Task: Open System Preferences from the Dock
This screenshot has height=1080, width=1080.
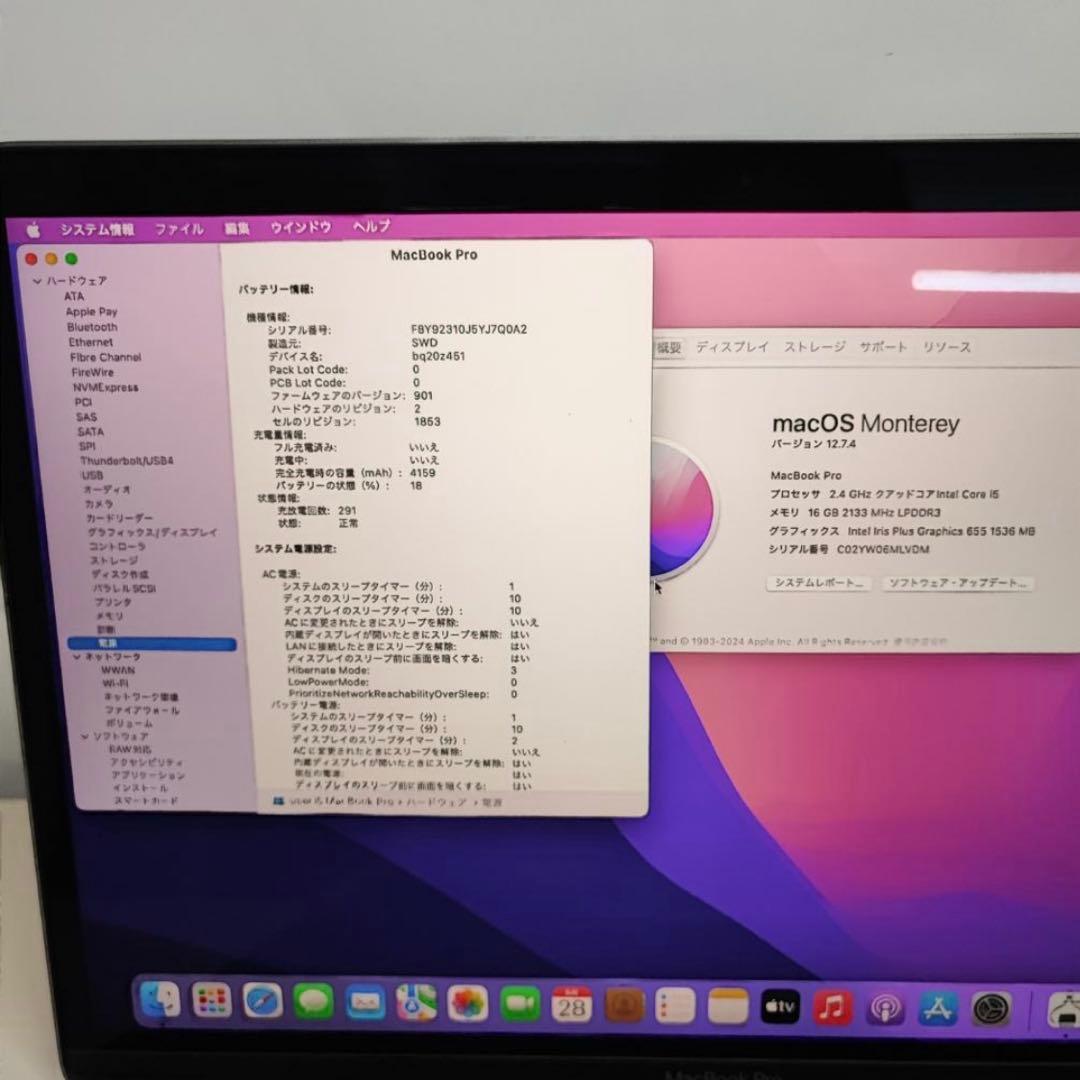Action: pos(991,1010)
